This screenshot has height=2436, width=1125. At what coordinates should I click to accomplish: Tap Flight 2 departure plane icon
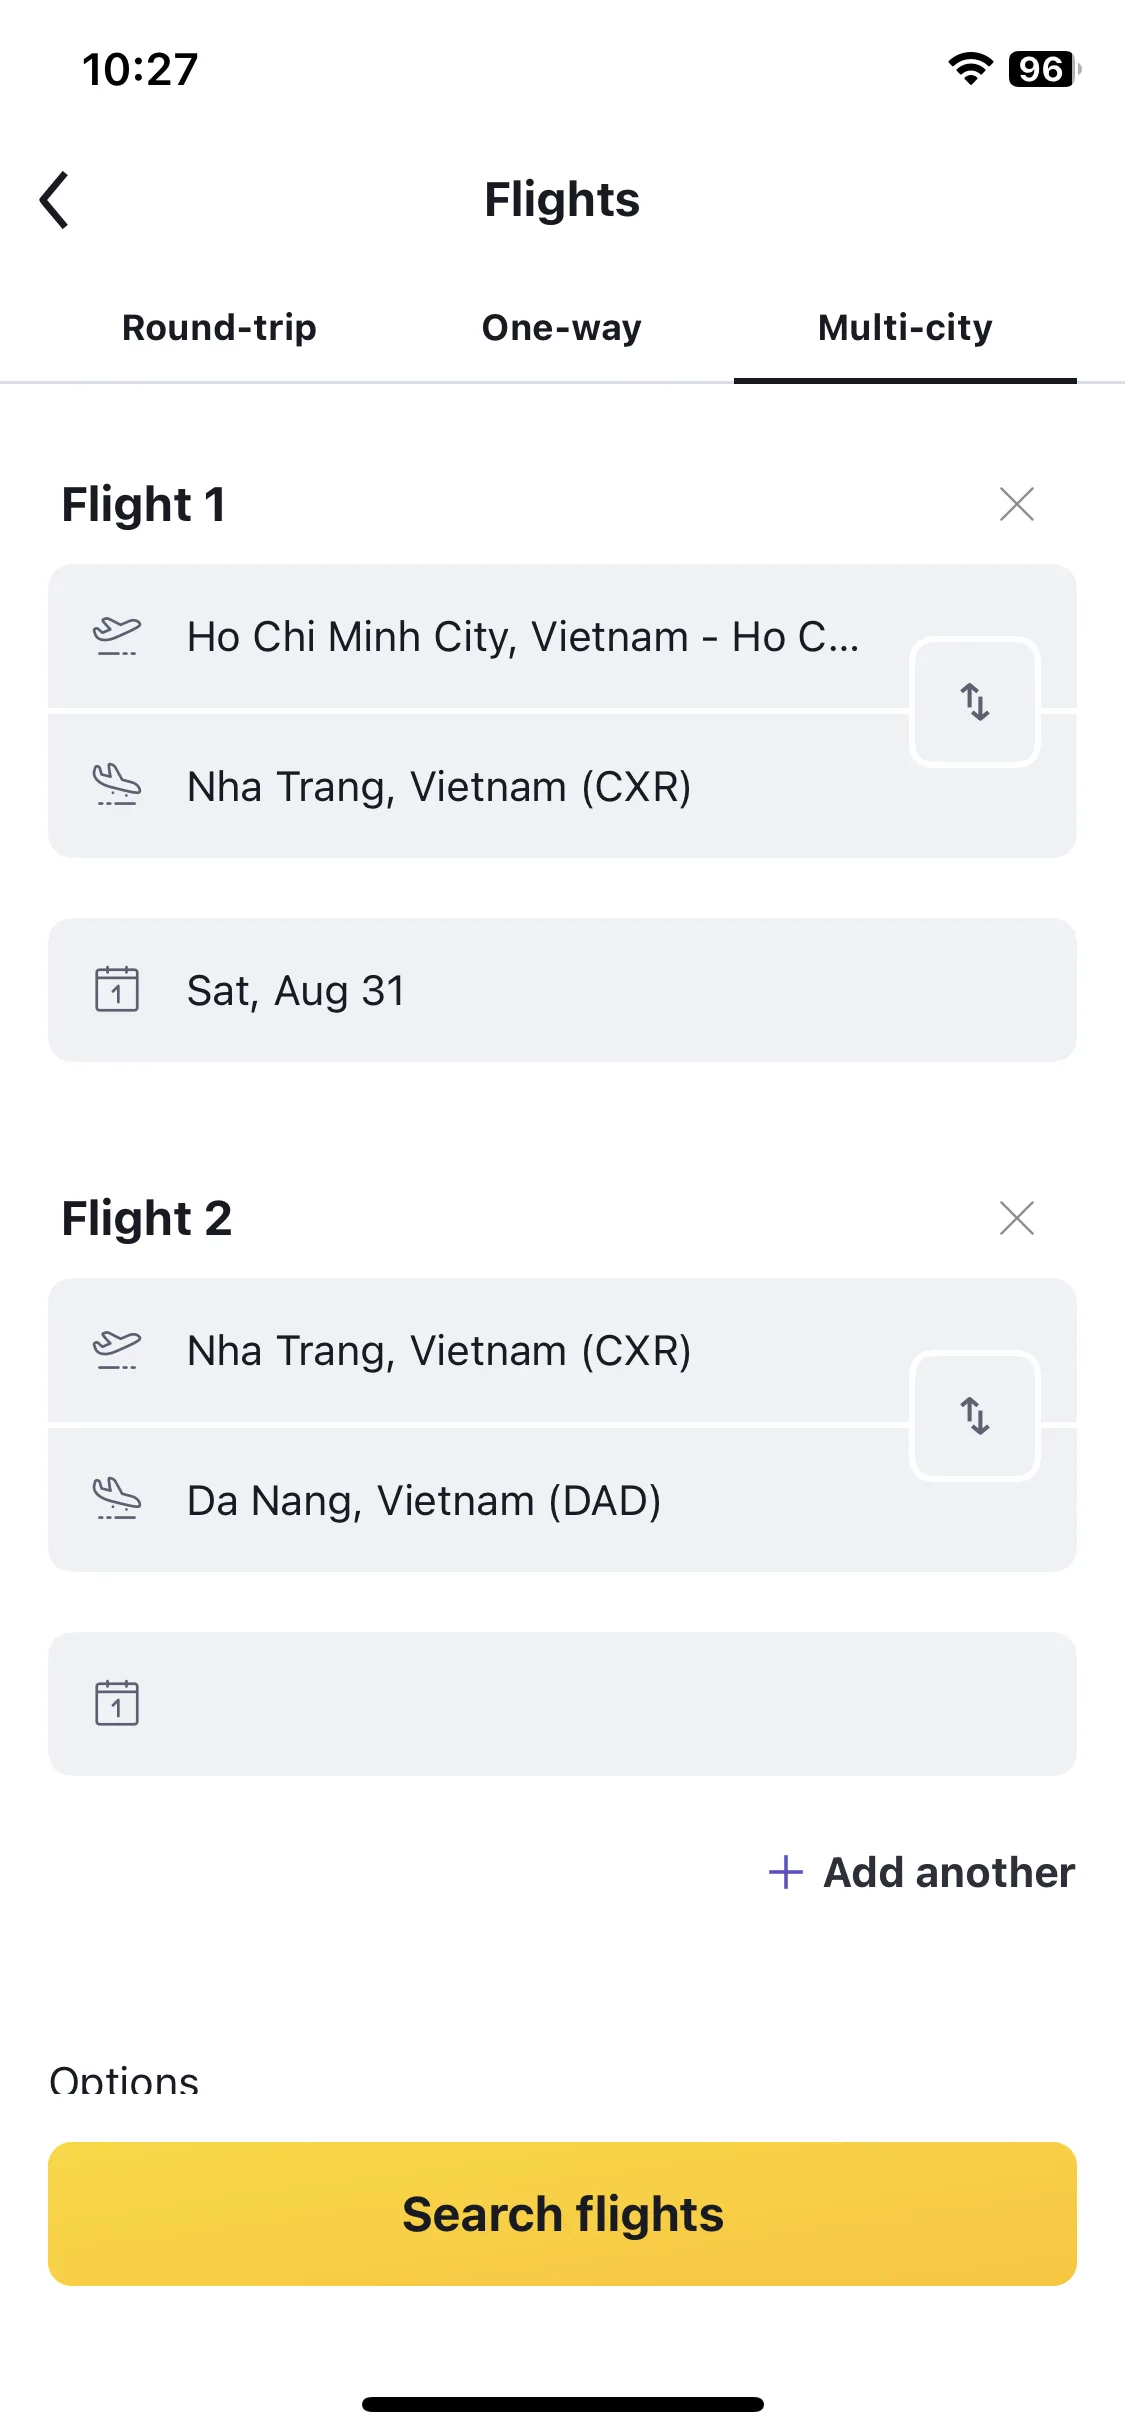click(x=117, y=1350)
